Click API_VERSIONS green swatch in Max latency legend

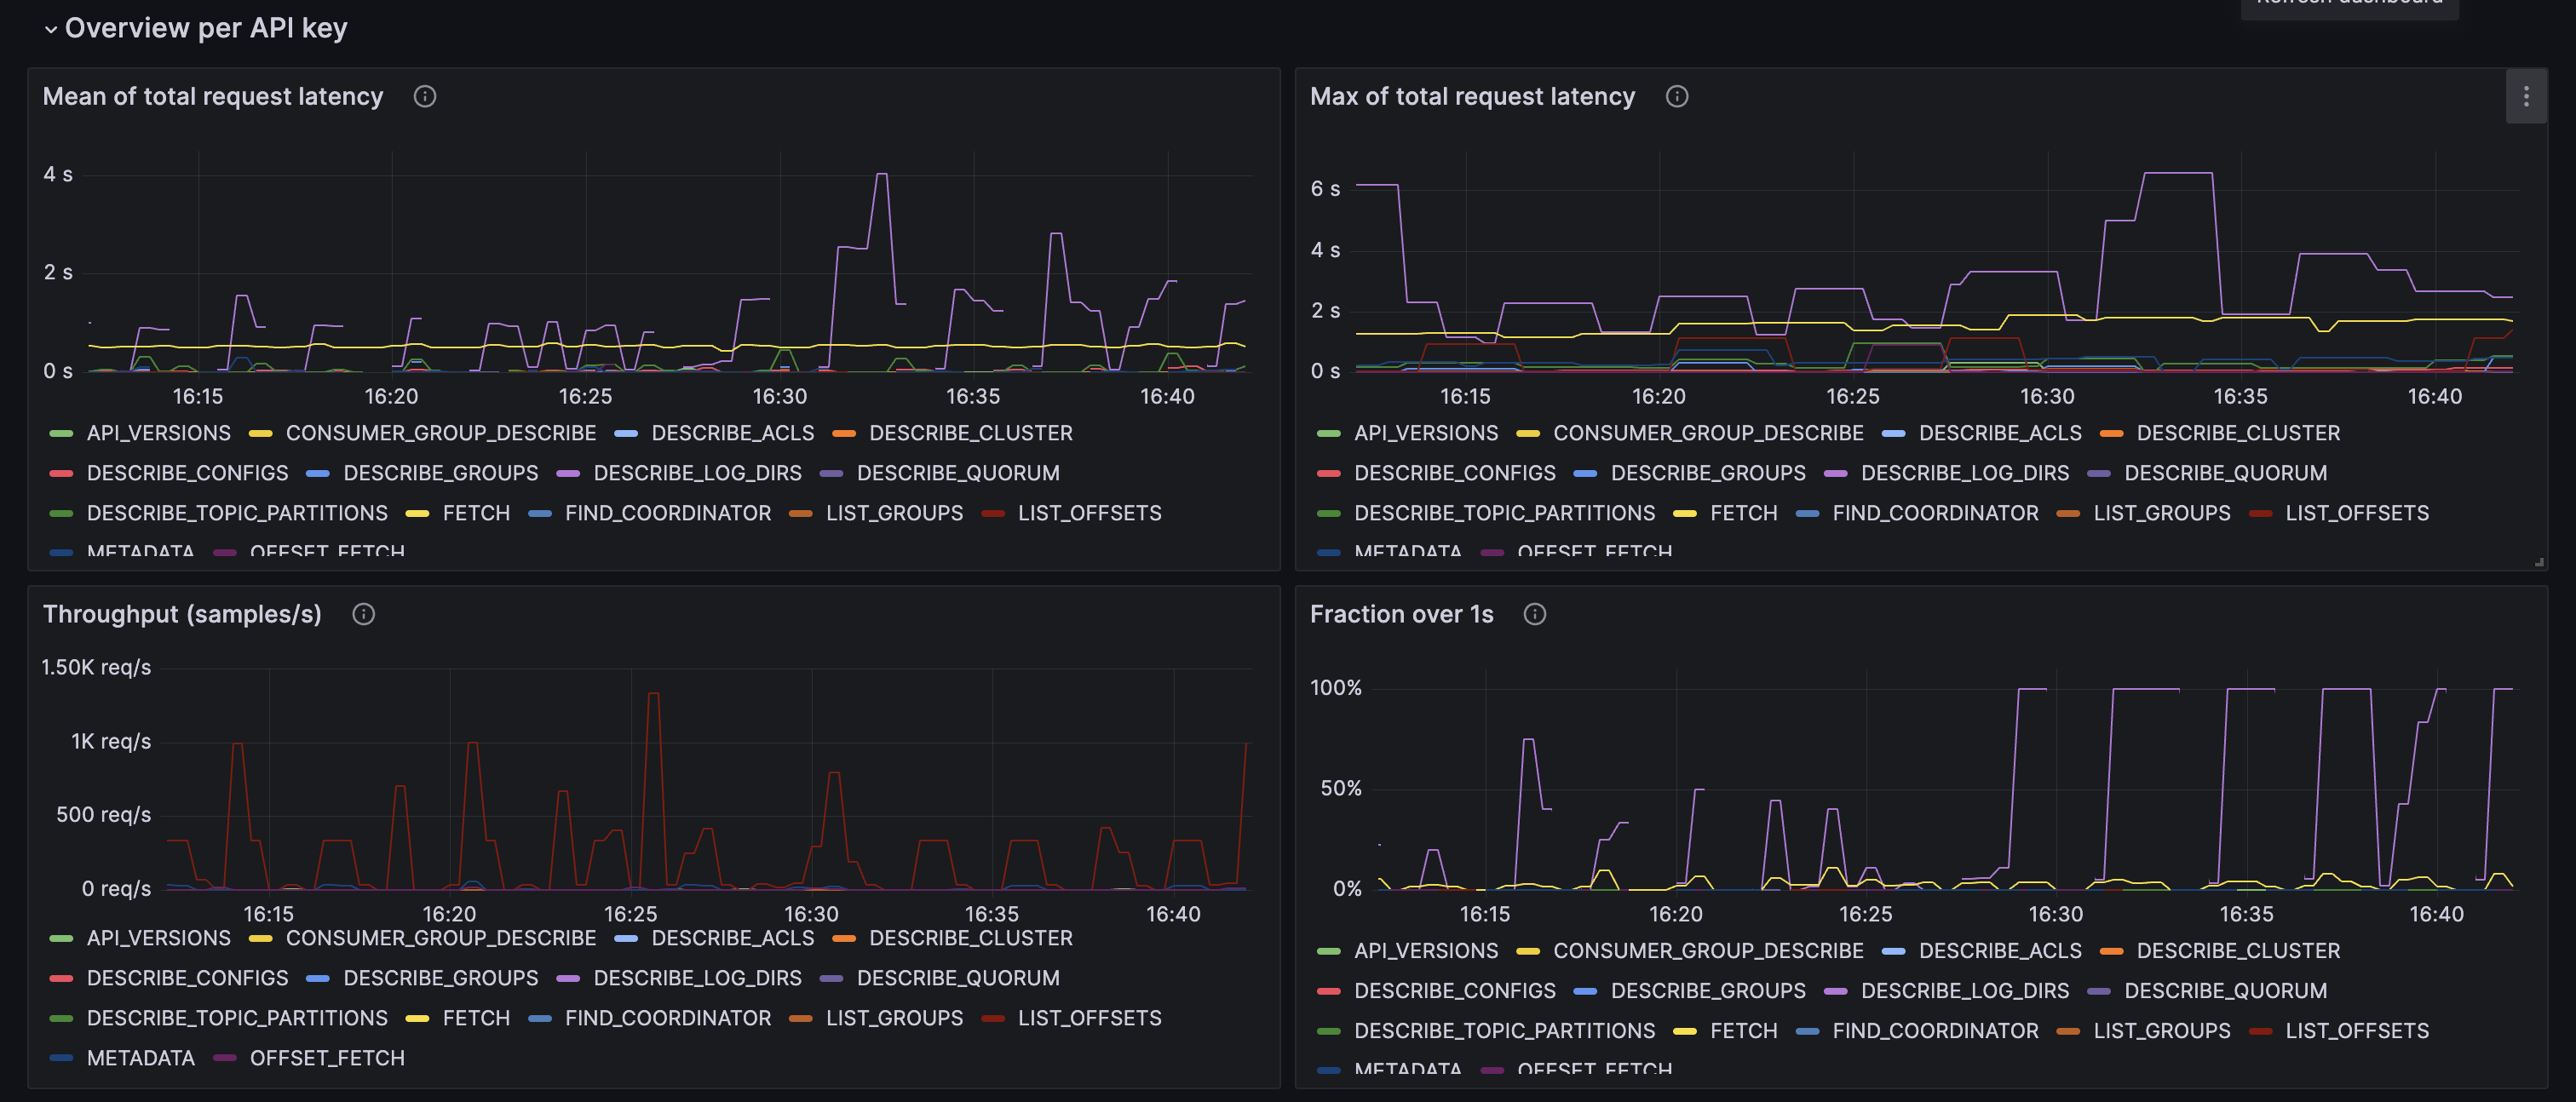pyautogui.click(x=1329, y=434)
